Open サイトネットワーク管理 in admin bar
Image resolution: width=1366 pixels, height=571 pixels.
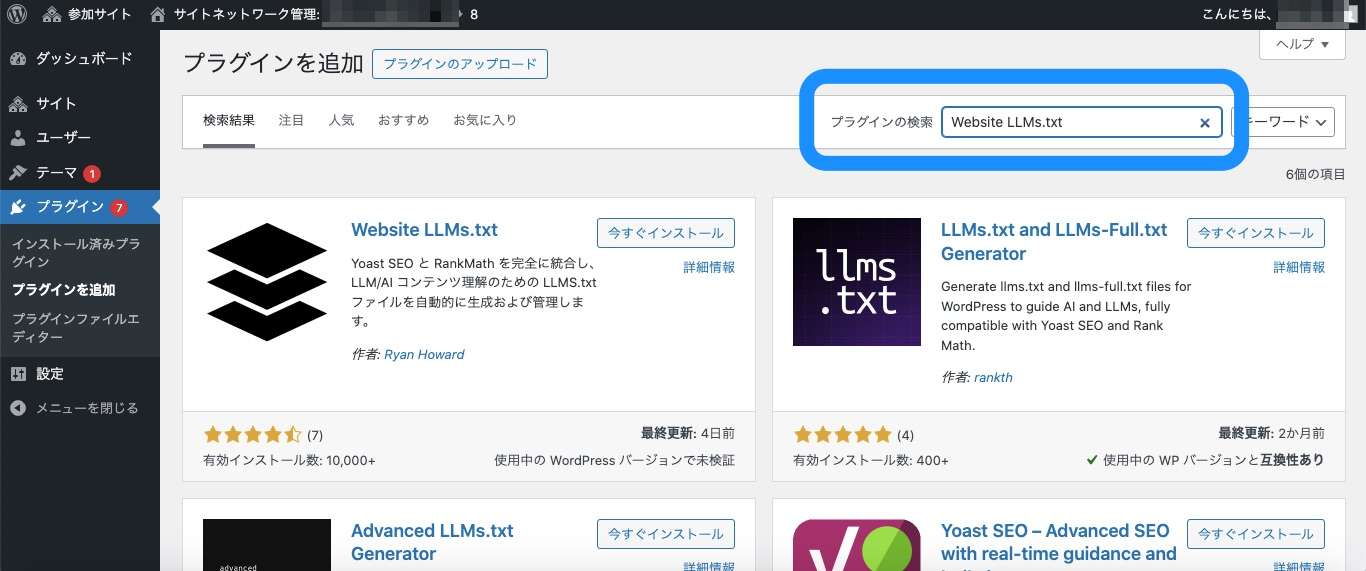pos(234,14)
